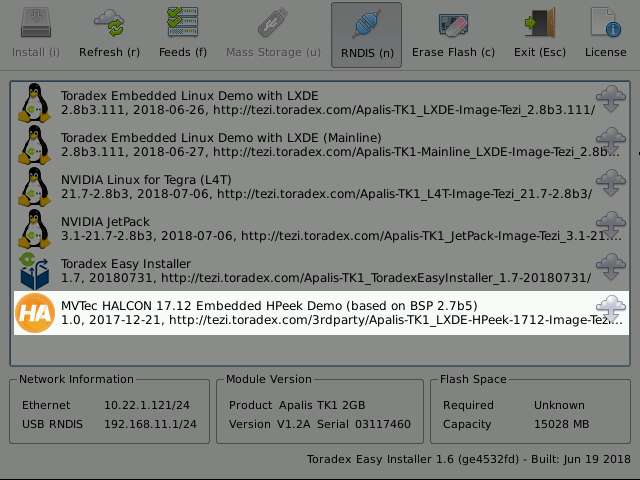Click cloud download icon for MVTec HALCON demo
Viewport: 640px width, 480px height.
[x=611, y=309]
